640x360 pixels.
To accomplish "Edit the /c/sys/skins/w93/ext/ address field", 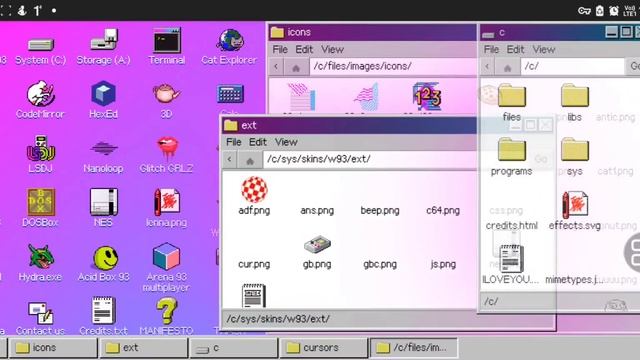I will [x=370, y=159].
